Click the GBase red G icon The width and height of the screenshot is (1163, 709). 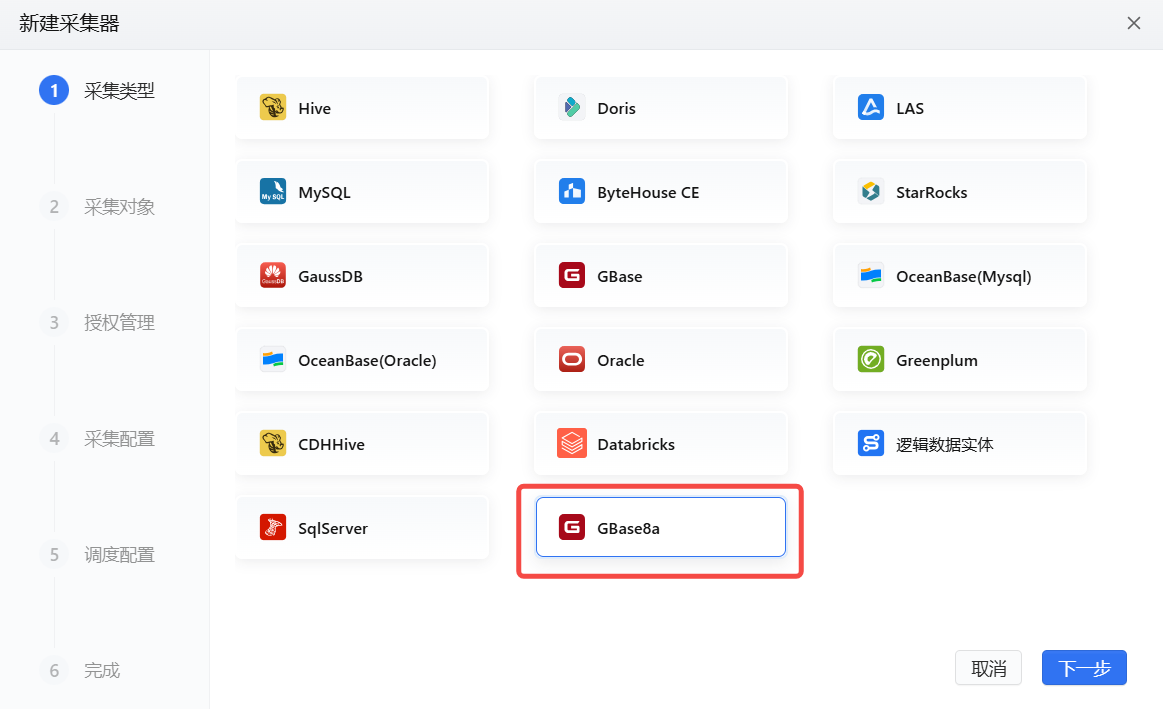tap(572, 275)
